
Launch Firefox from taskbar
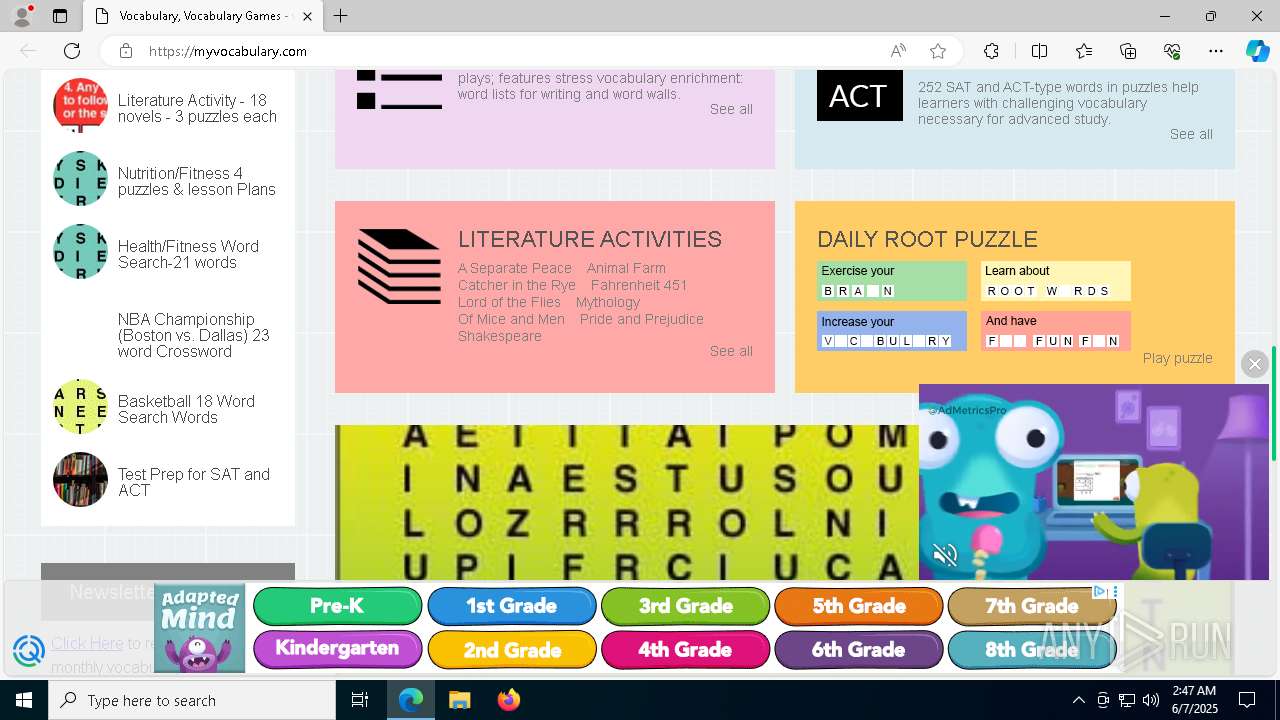pos(508,700)
